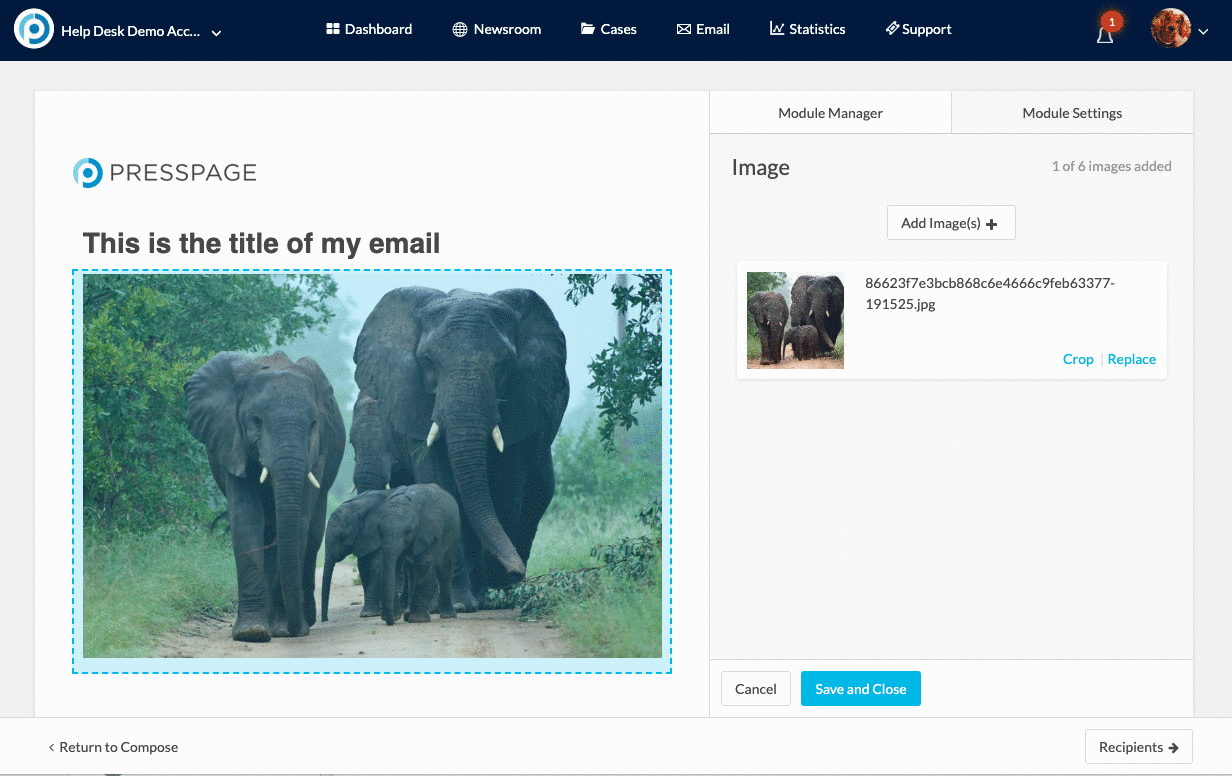Screen dimensions: 1232x776
Task: Open the Cases menu
Action: point(609,29)
